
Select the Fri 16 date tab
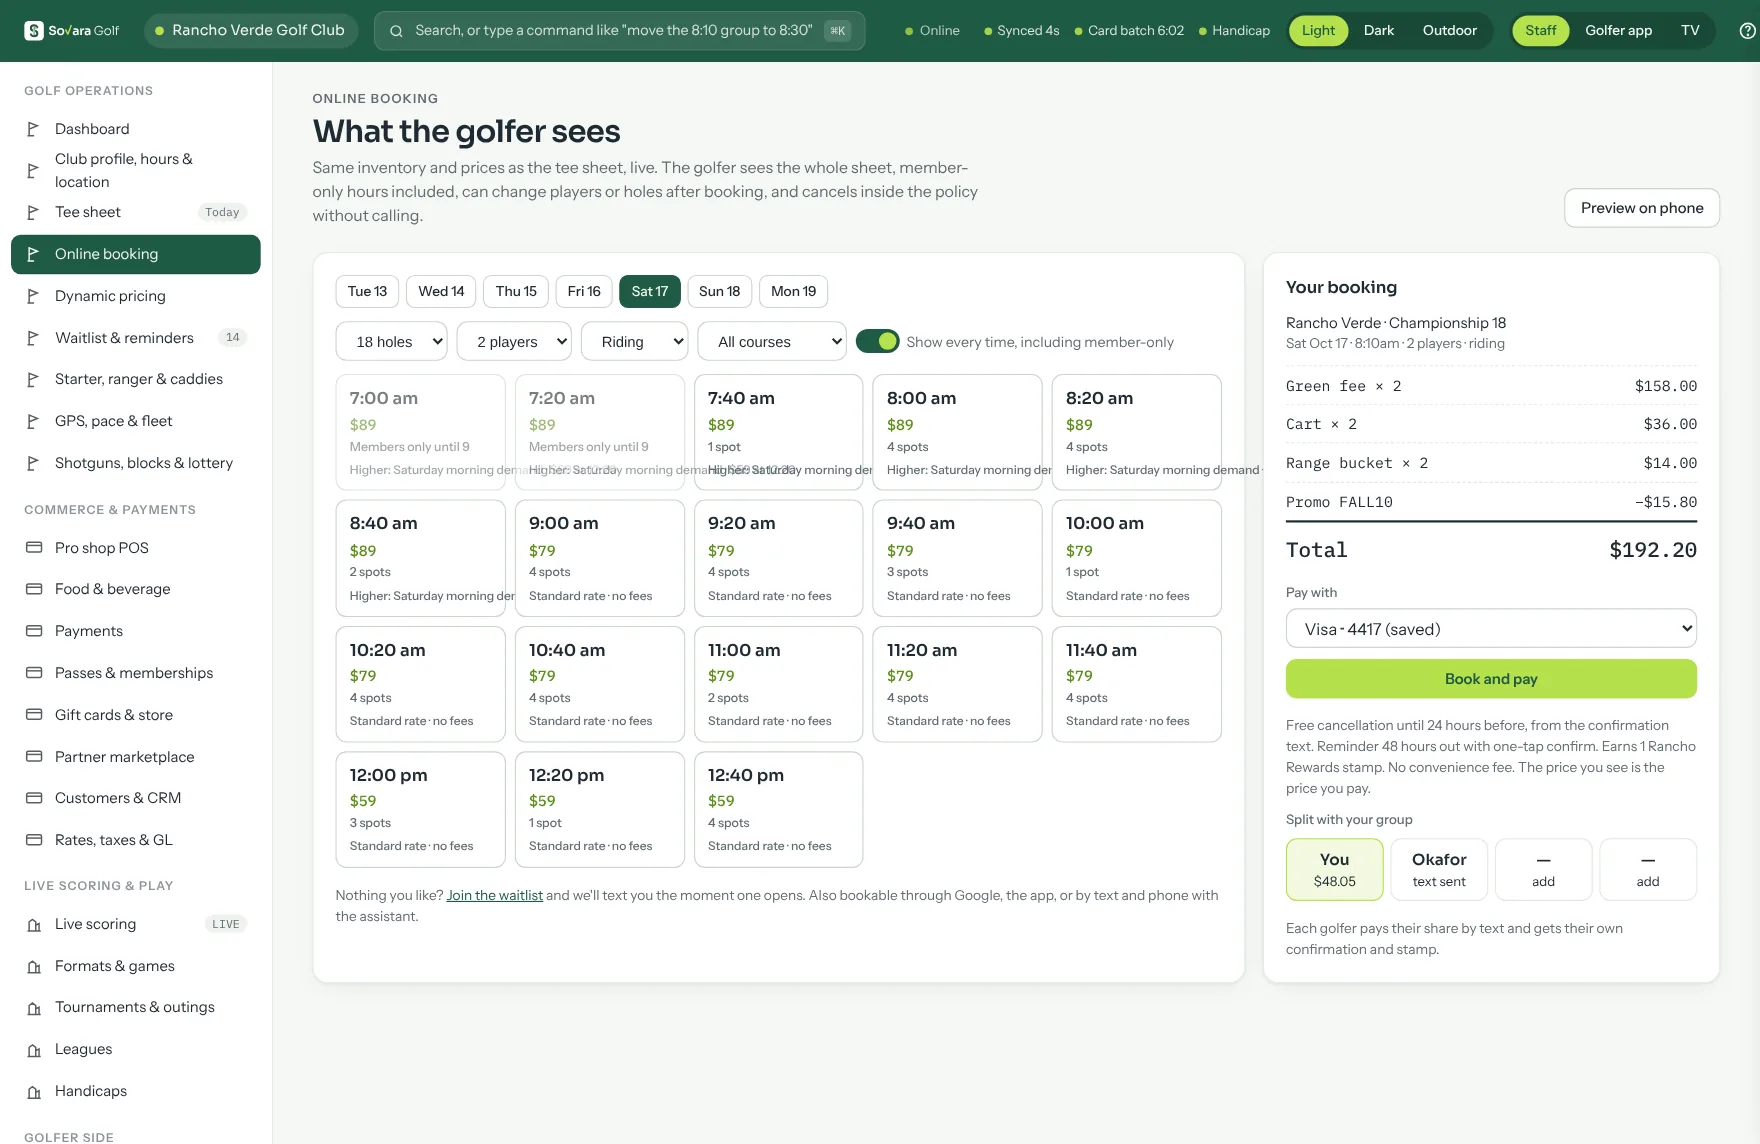(584, 292)
